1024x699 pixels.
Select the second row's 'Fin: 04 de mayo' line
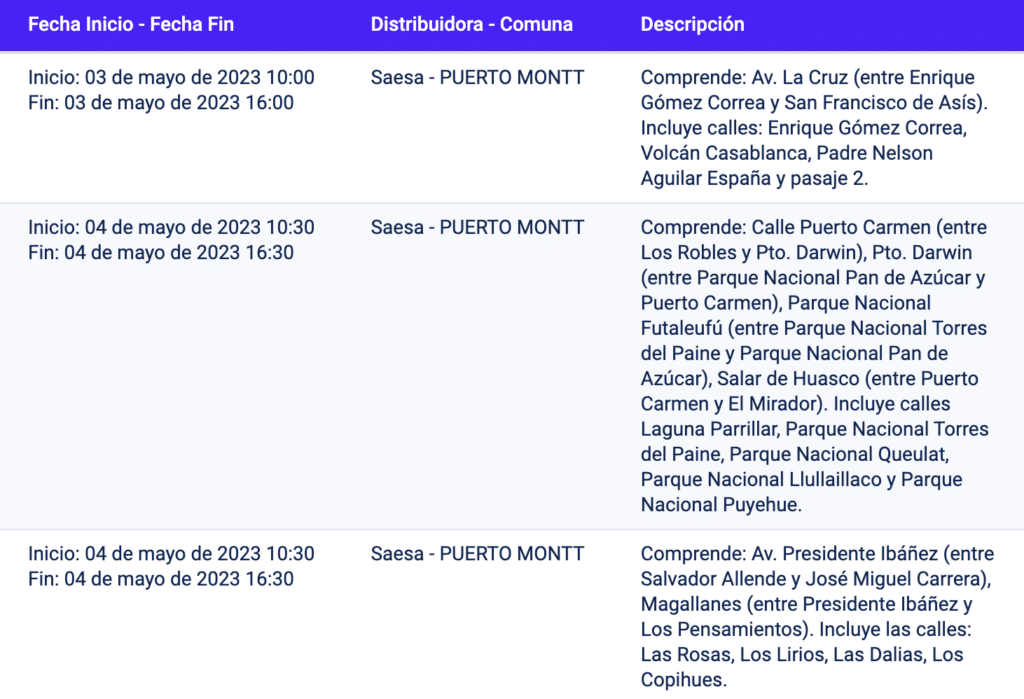coord(161,253)
